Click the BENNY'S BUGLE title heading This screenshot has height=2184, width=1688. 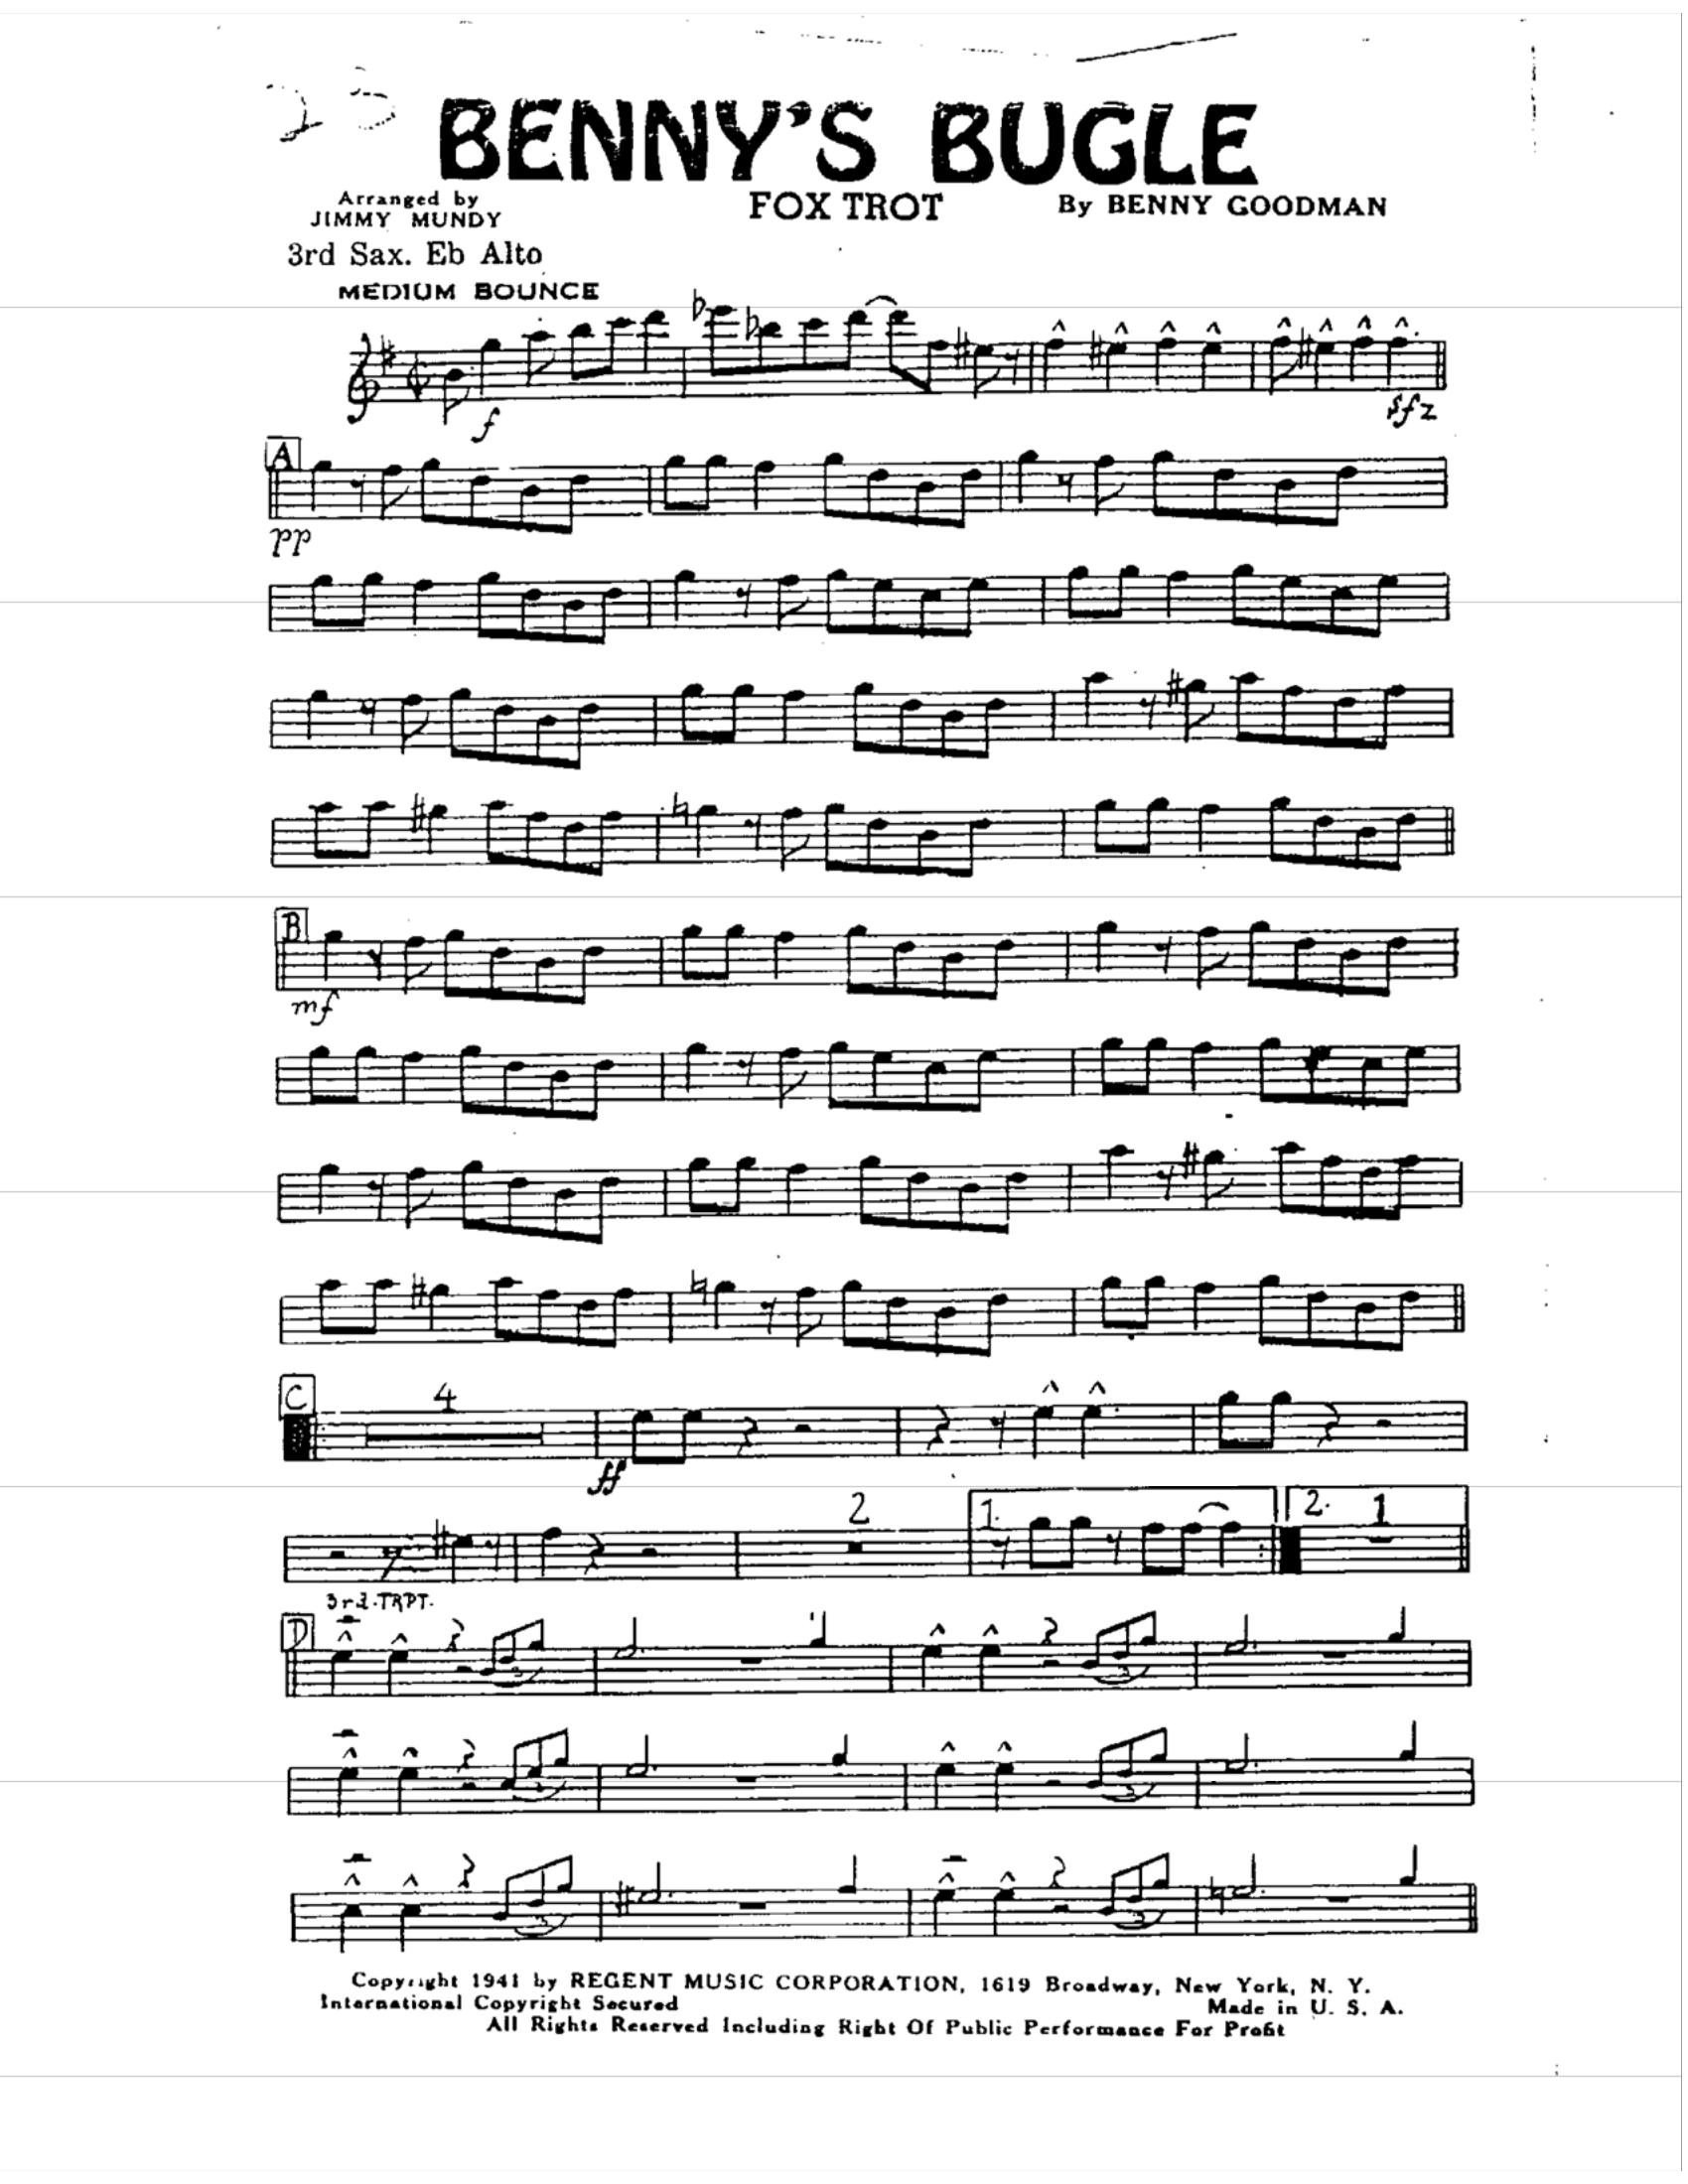pos(847,142)
